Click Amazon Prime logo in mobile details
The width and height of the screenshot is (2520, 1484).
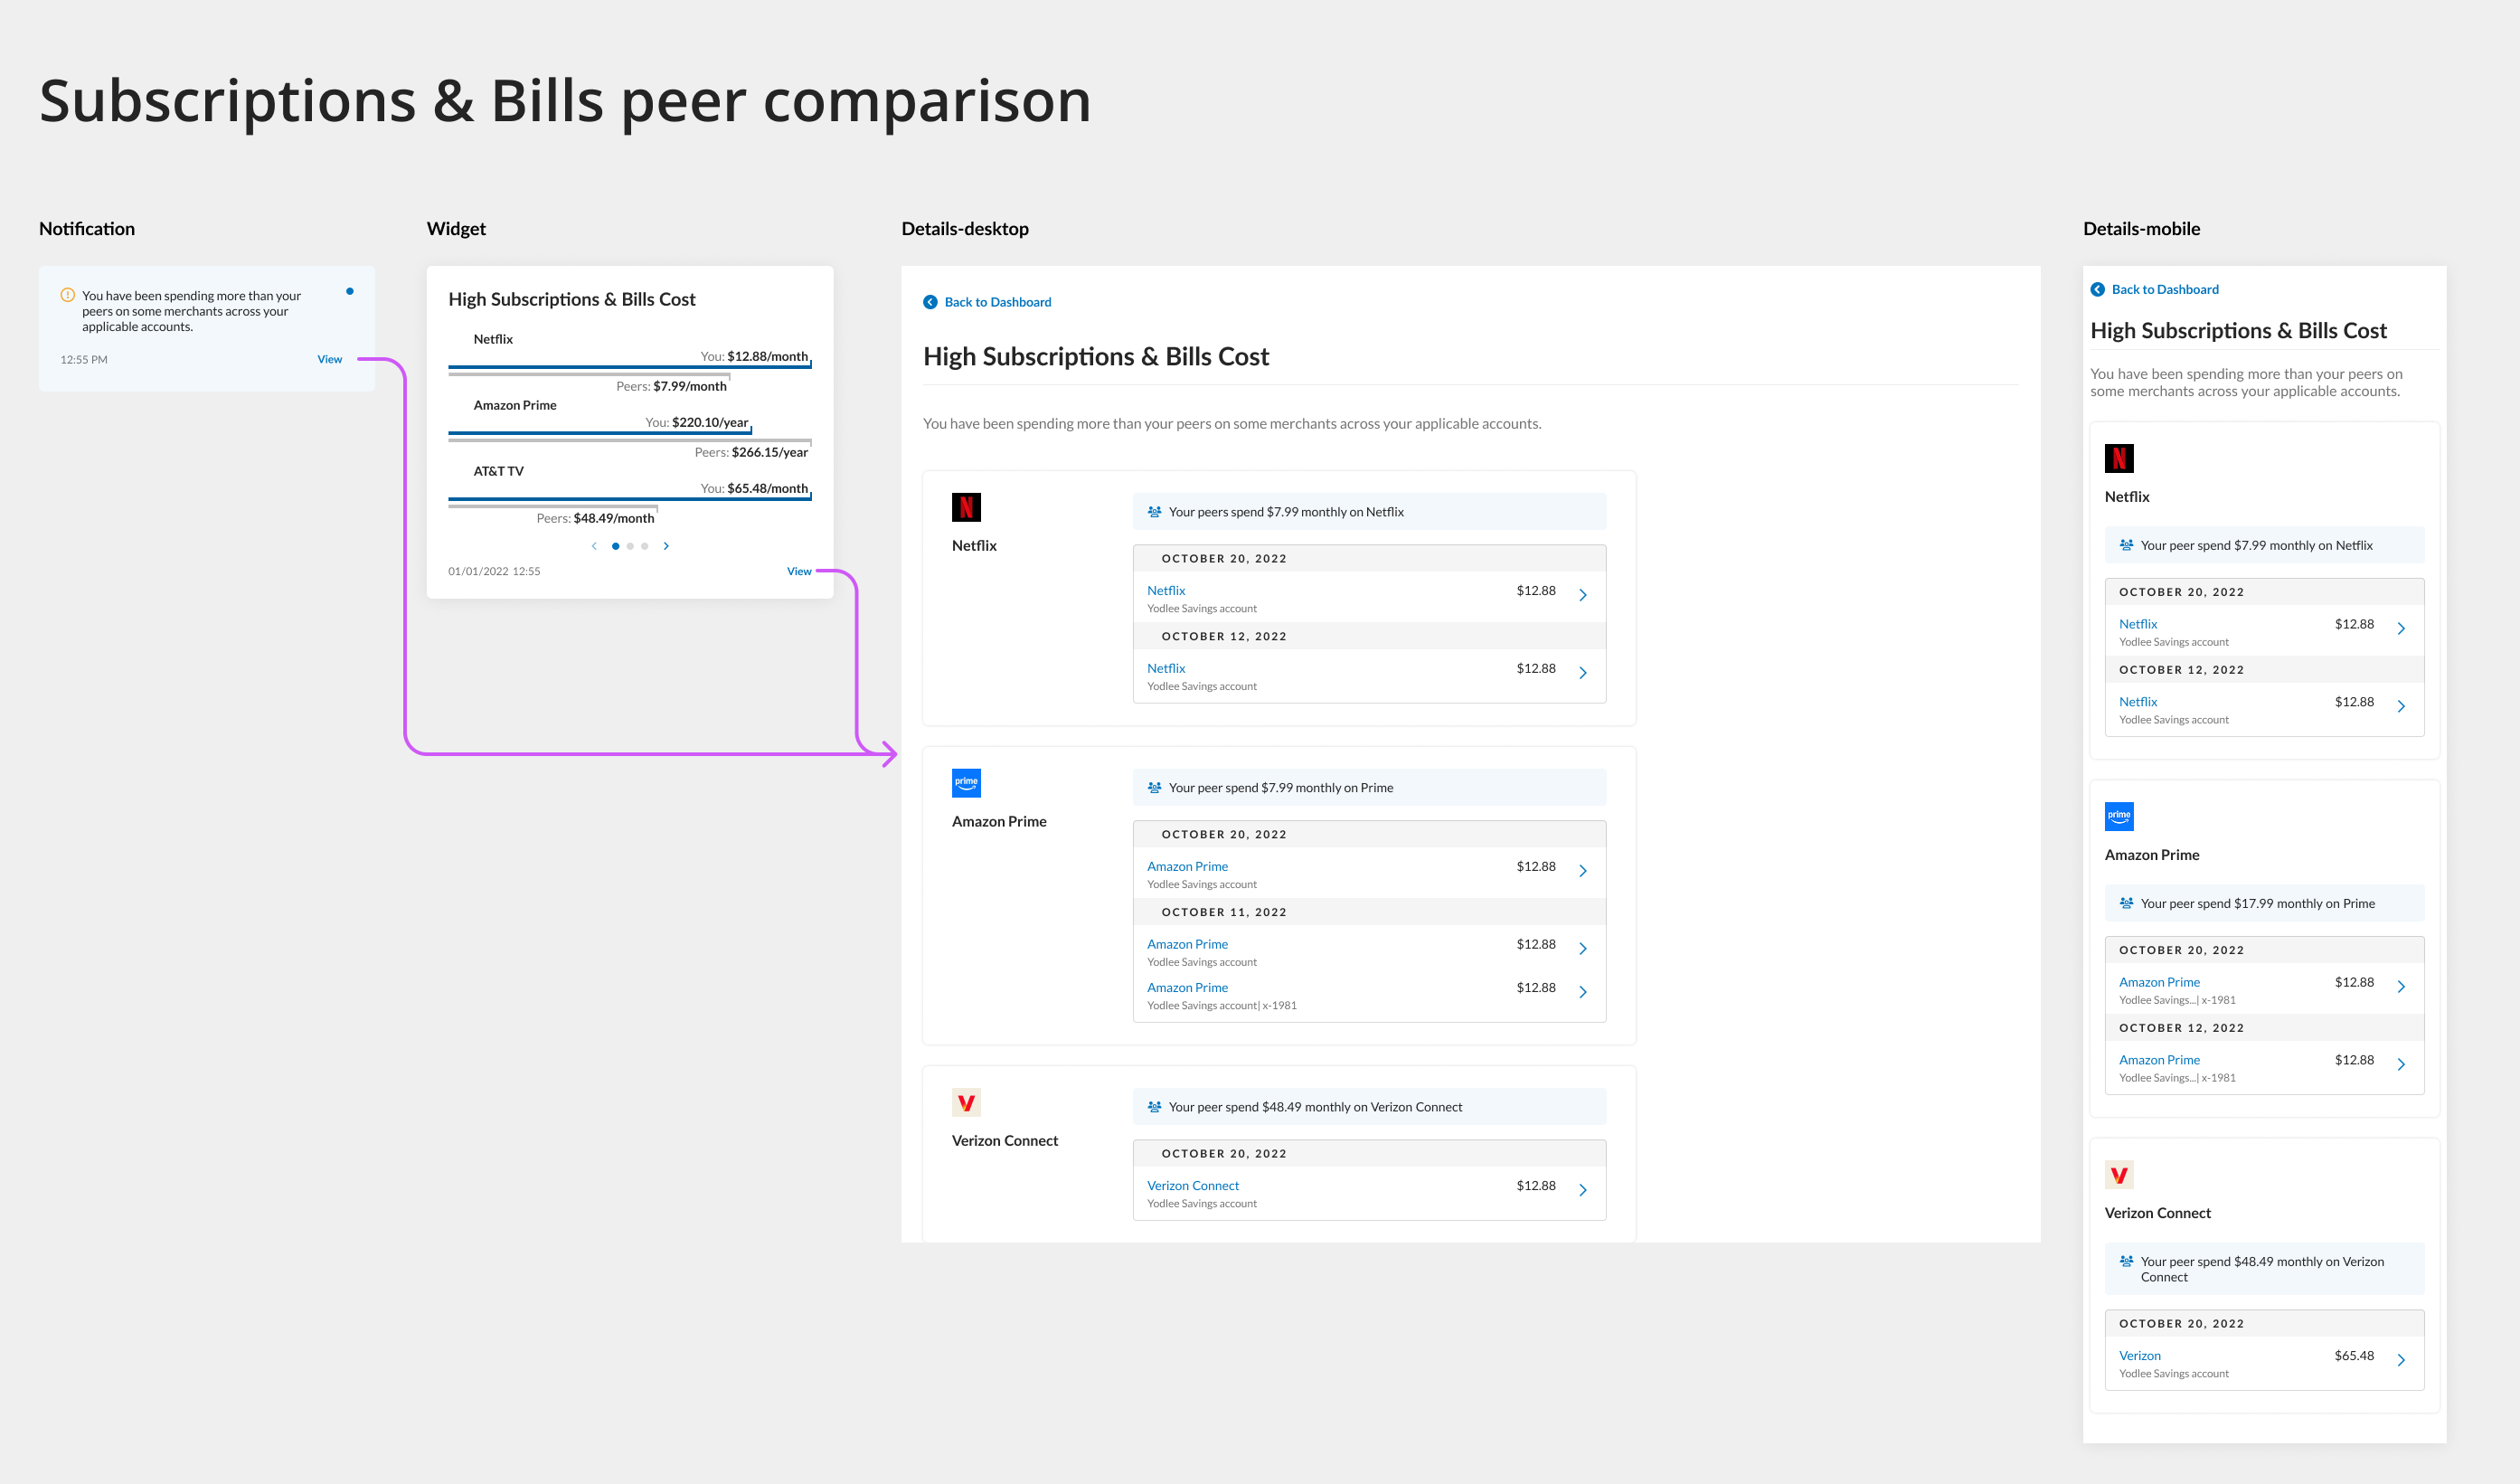click(2119, 816)
